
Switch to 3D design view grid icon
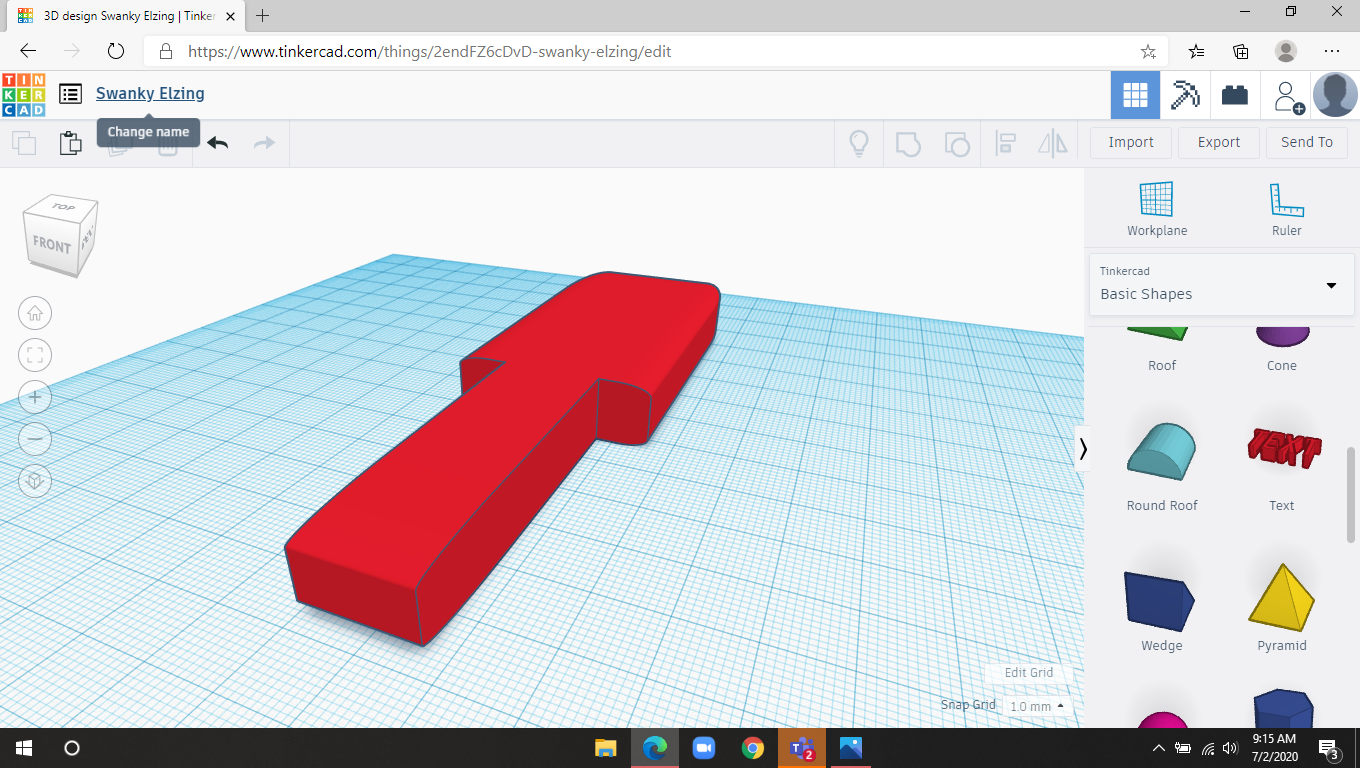[1135, 95]
